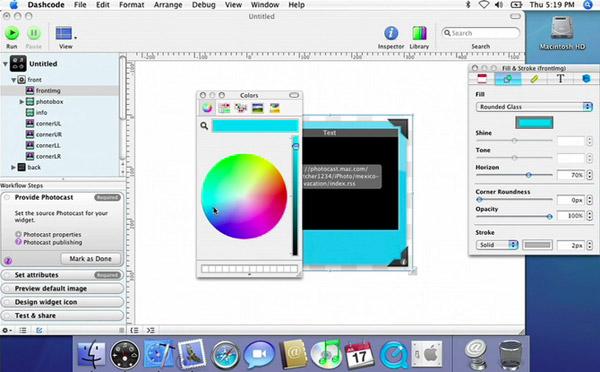Open Safari from the Dock
This screenshot has width=600, height=372.
[225, 354]
